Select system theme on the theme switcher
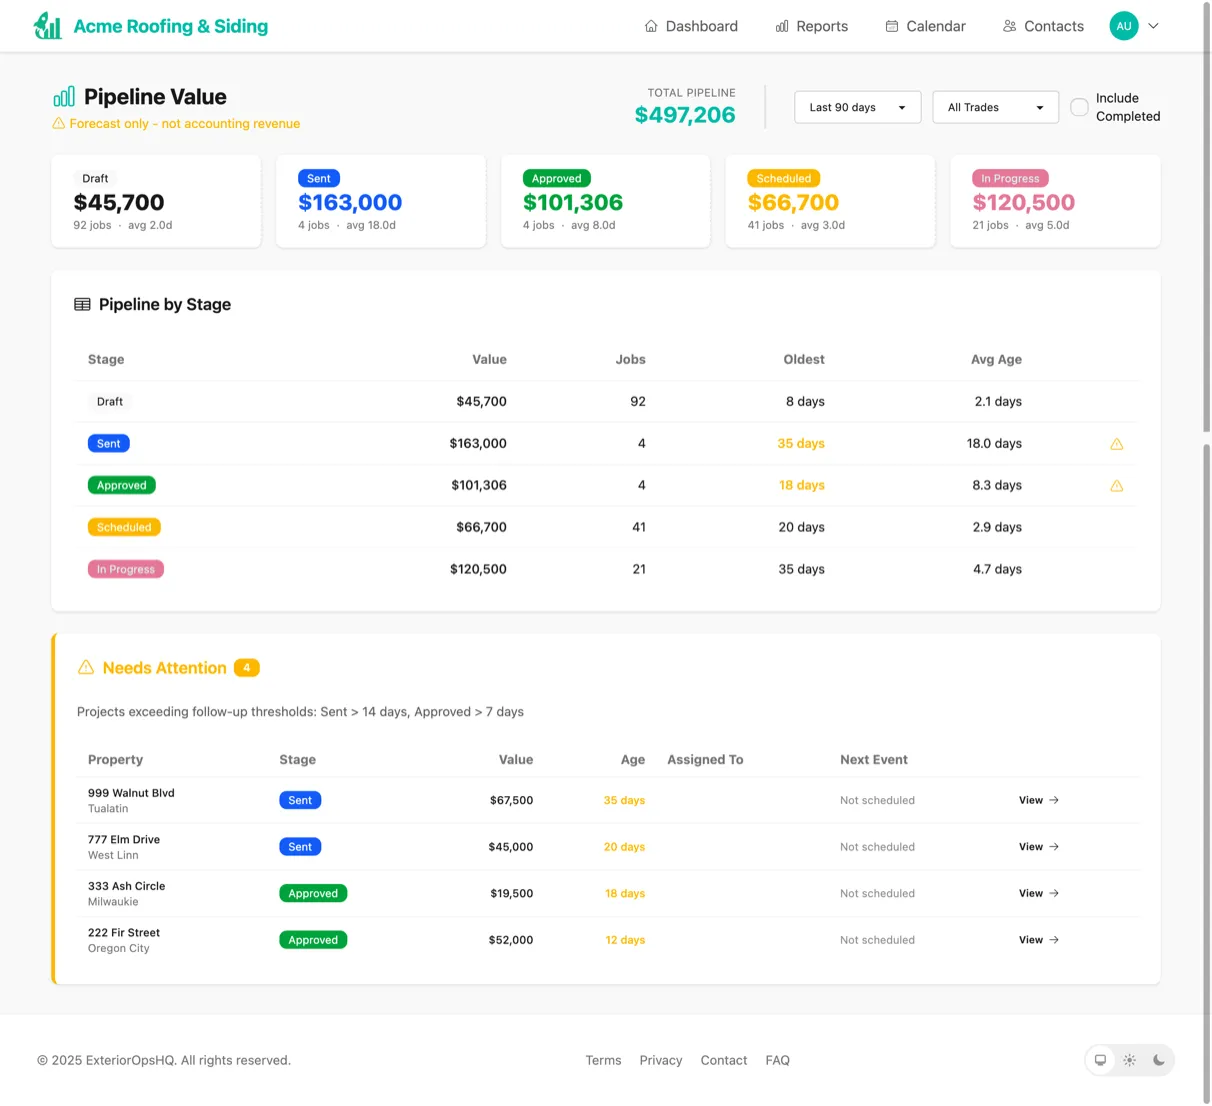 click(x=1100, y=1060)
